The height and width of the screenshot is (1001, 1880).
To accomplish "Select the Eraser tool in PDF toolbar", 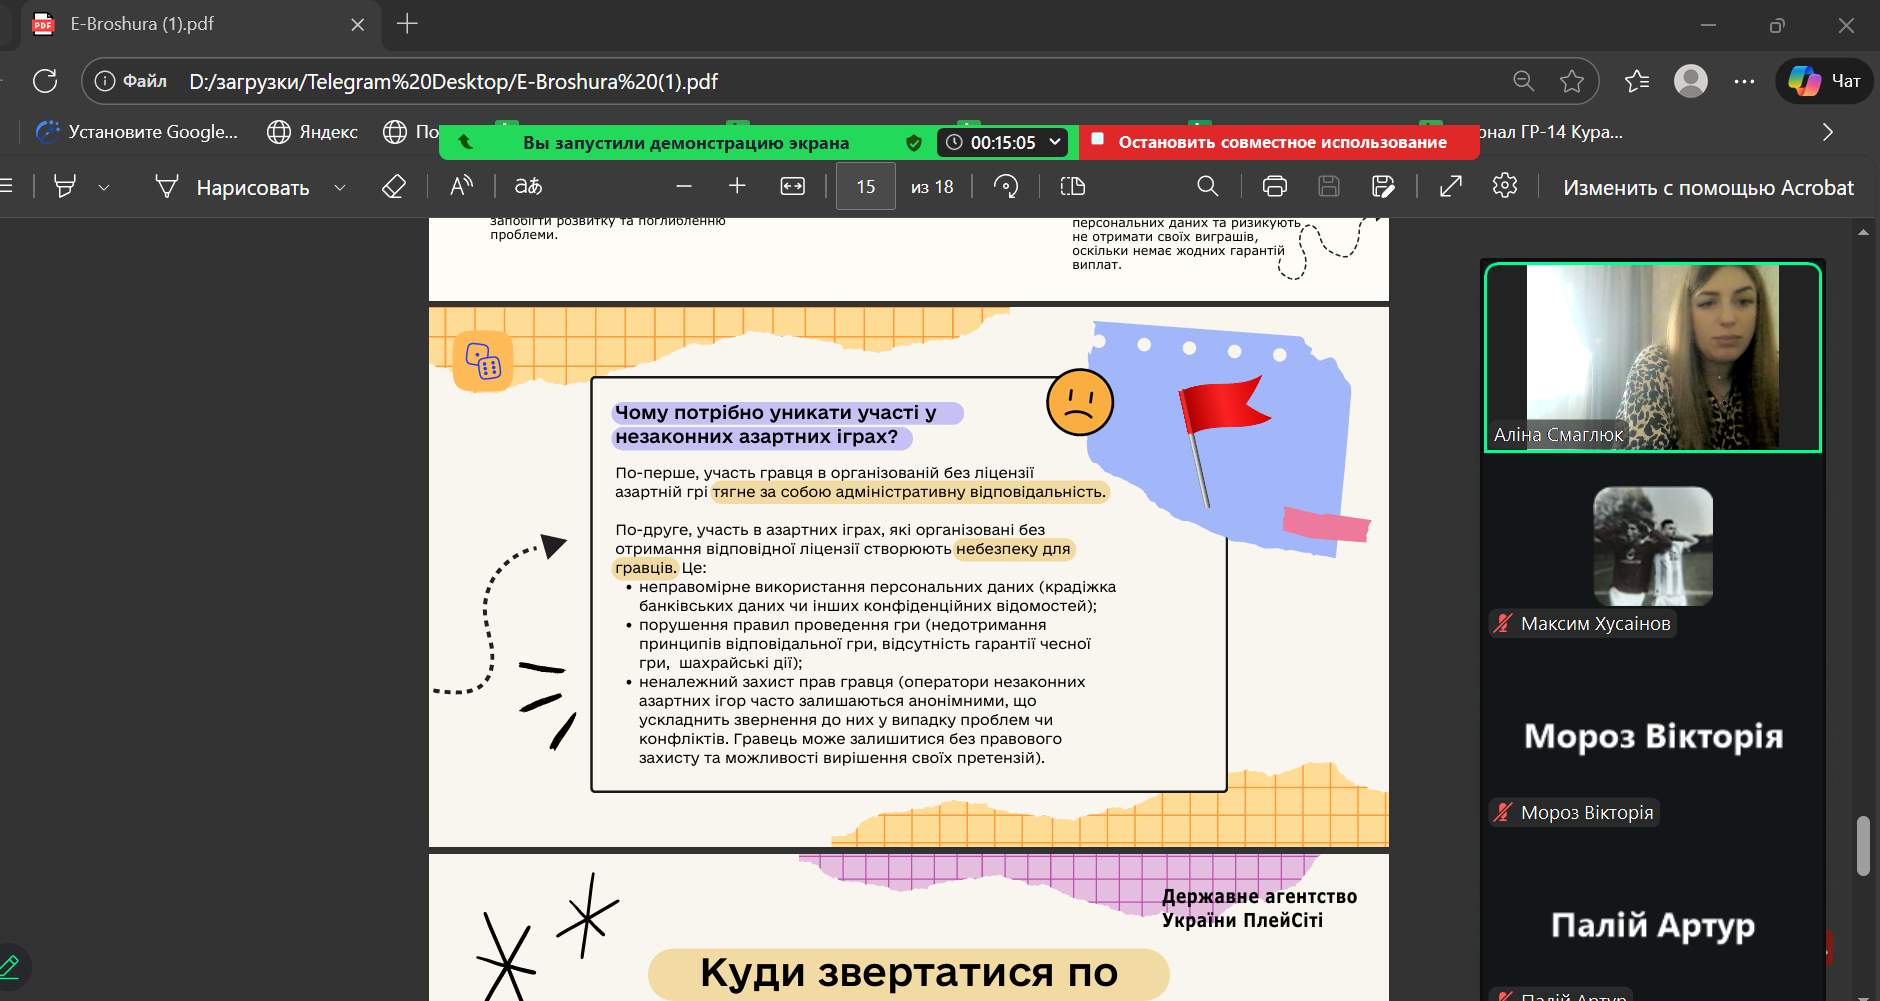I will pyautogui.click(x=394, y=187).
